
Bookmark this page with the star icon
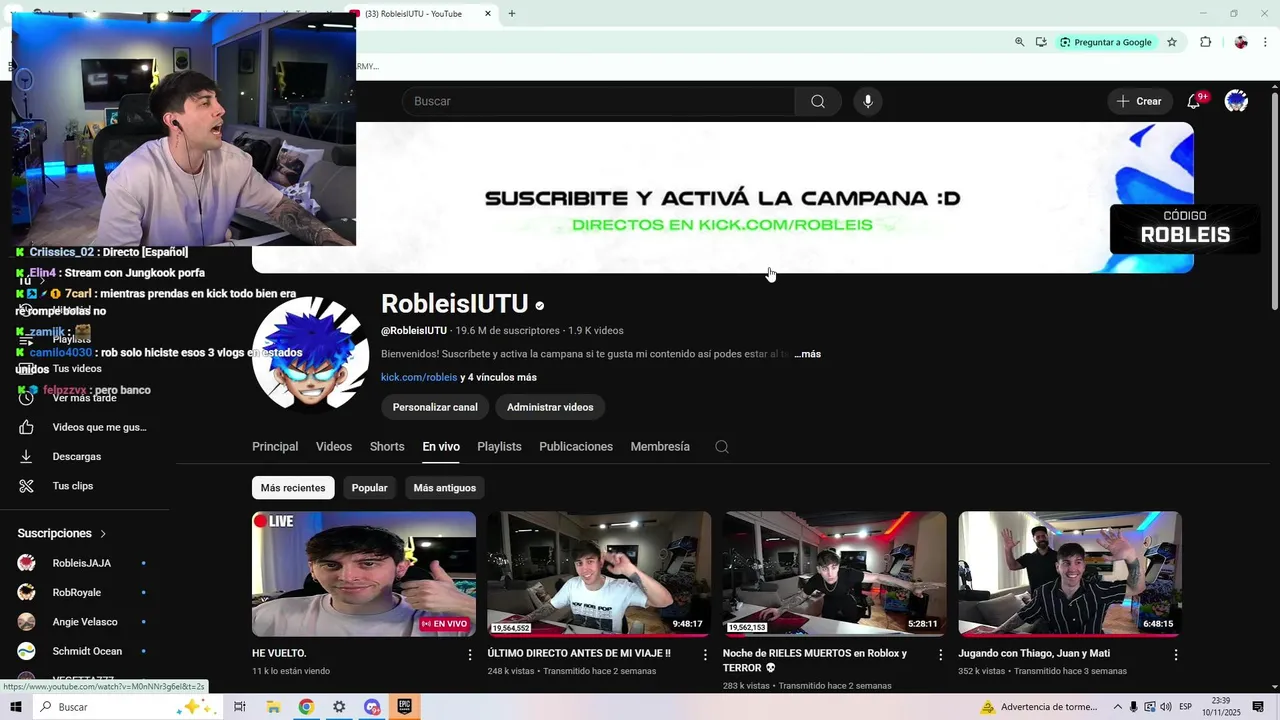coord(1172,42)
